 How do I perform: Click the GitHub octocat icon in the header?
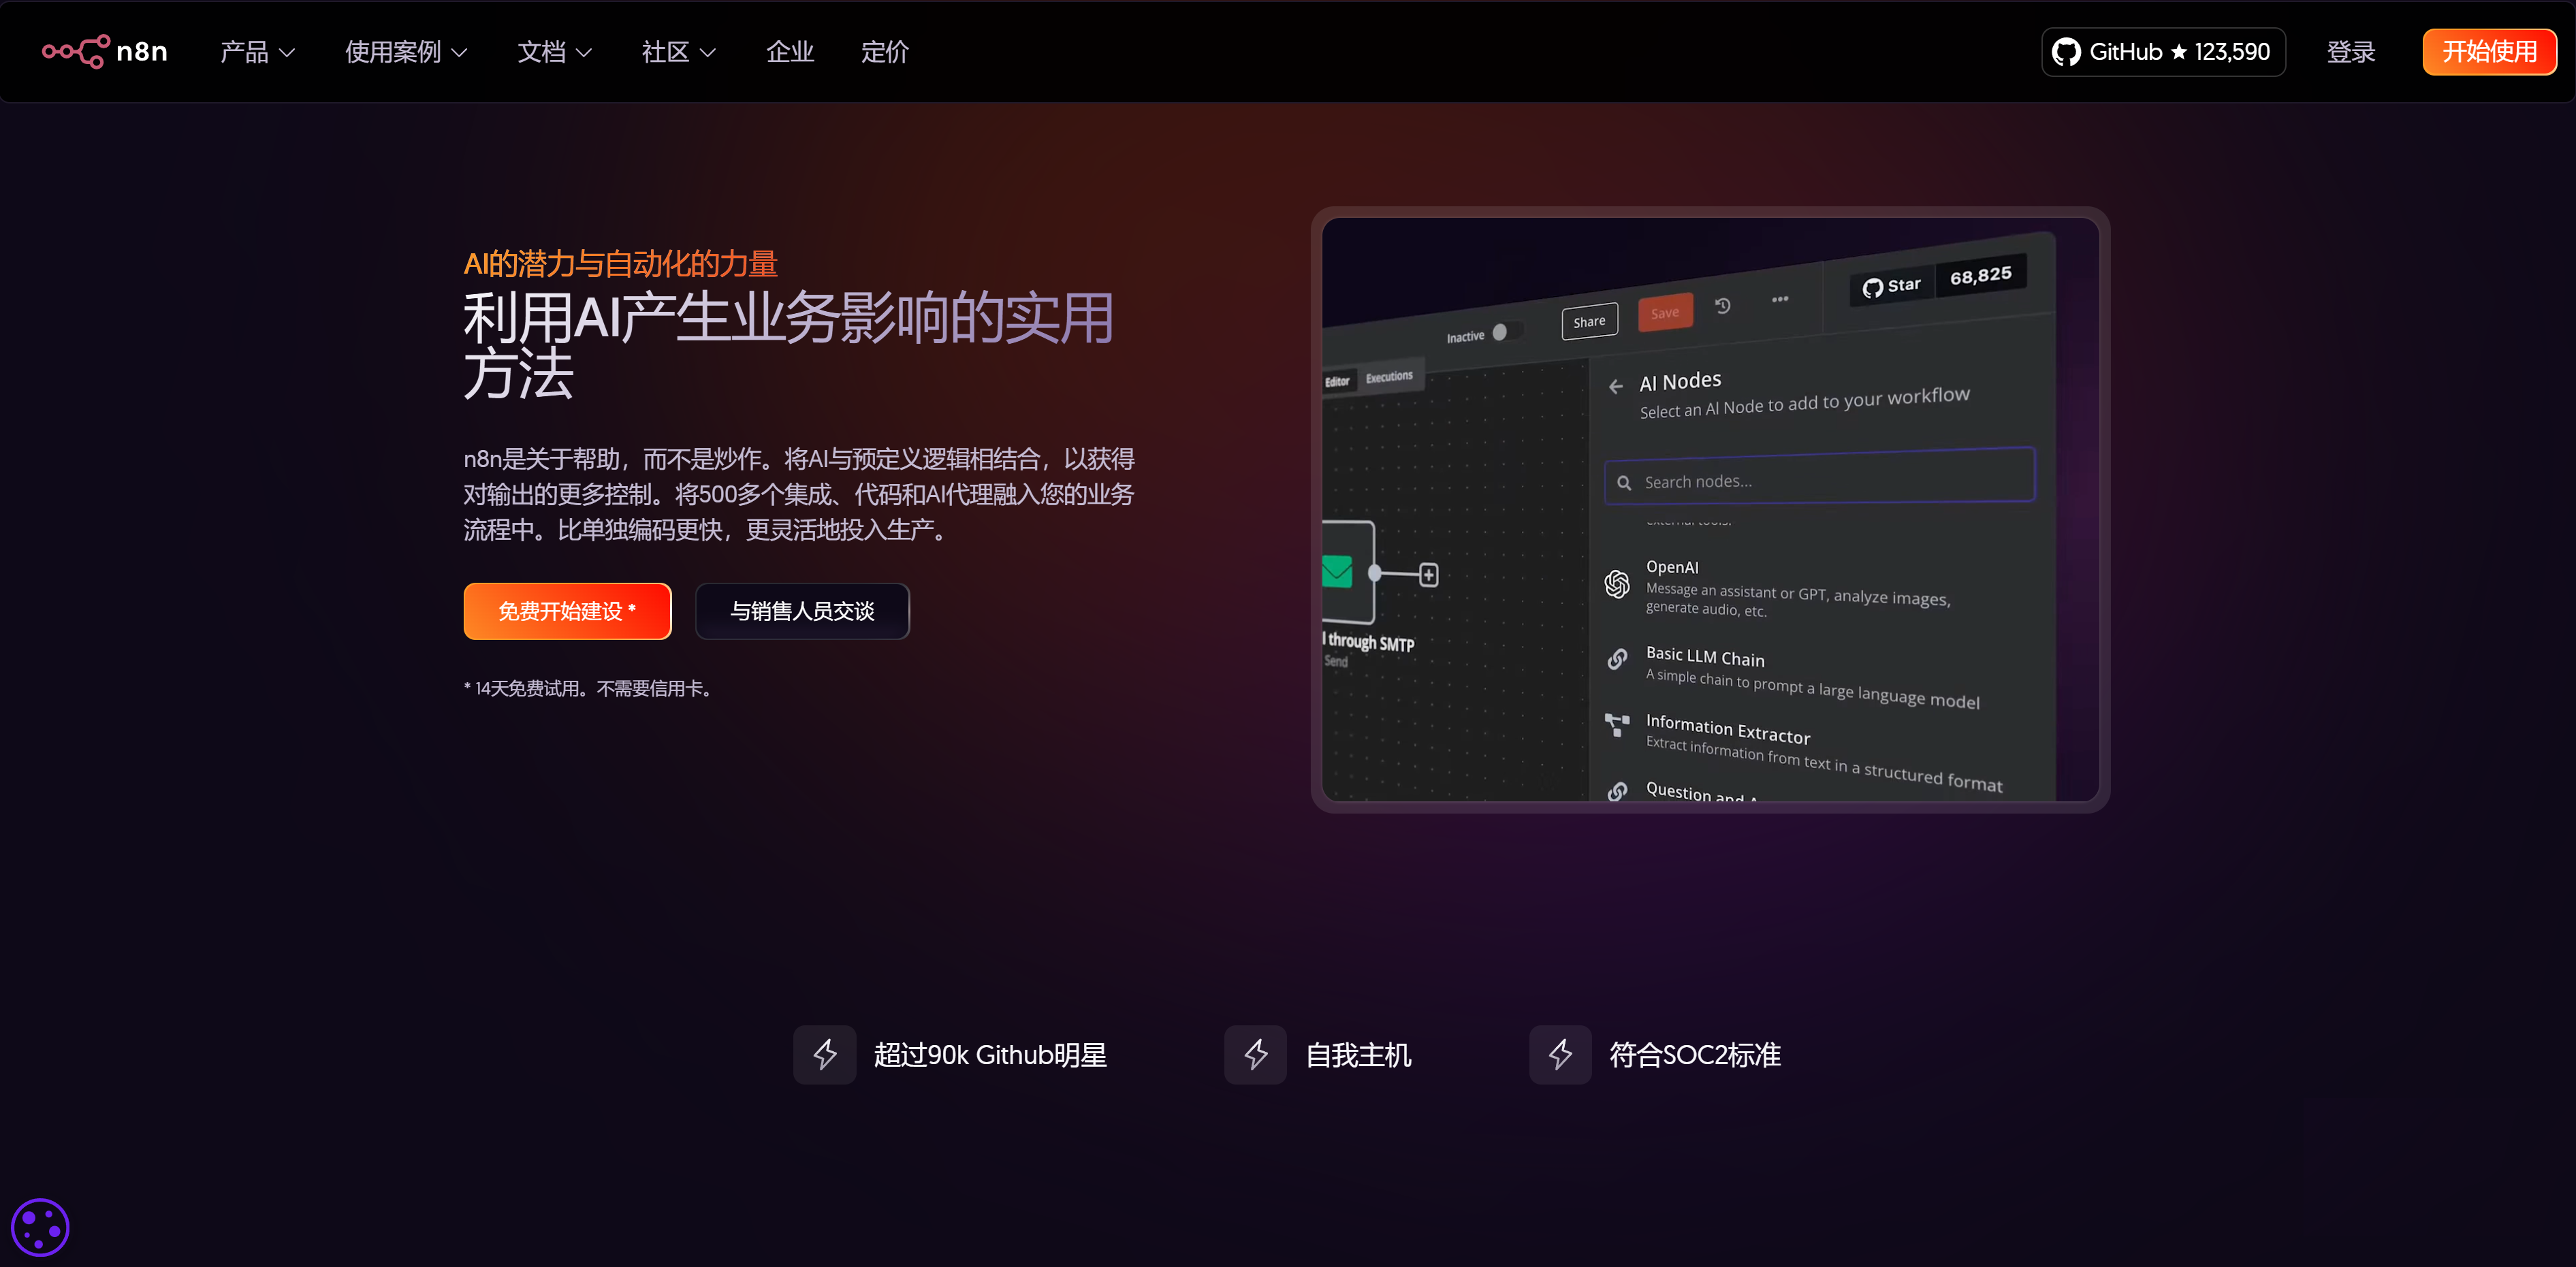2065,52
